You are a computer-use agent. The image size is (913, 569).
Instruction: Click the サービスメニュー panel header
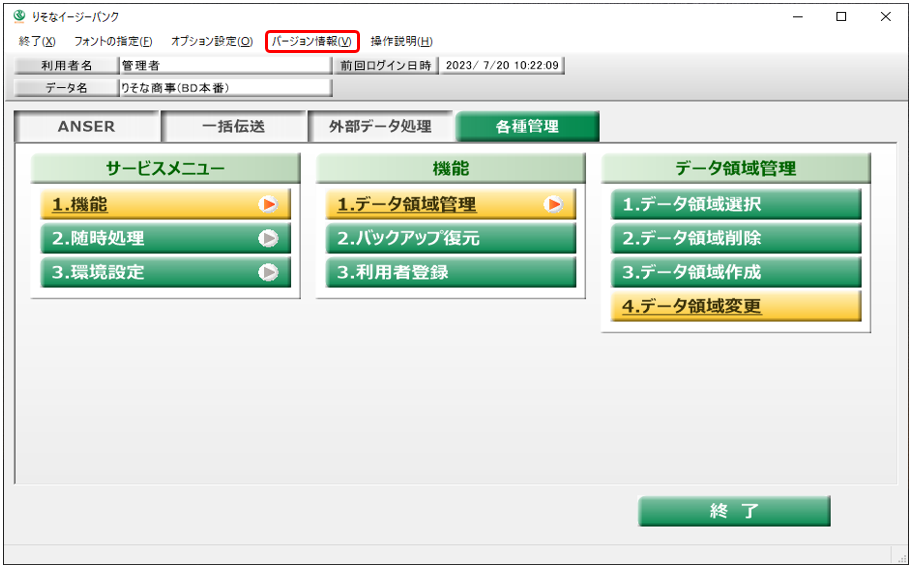[x=165, y=168]
